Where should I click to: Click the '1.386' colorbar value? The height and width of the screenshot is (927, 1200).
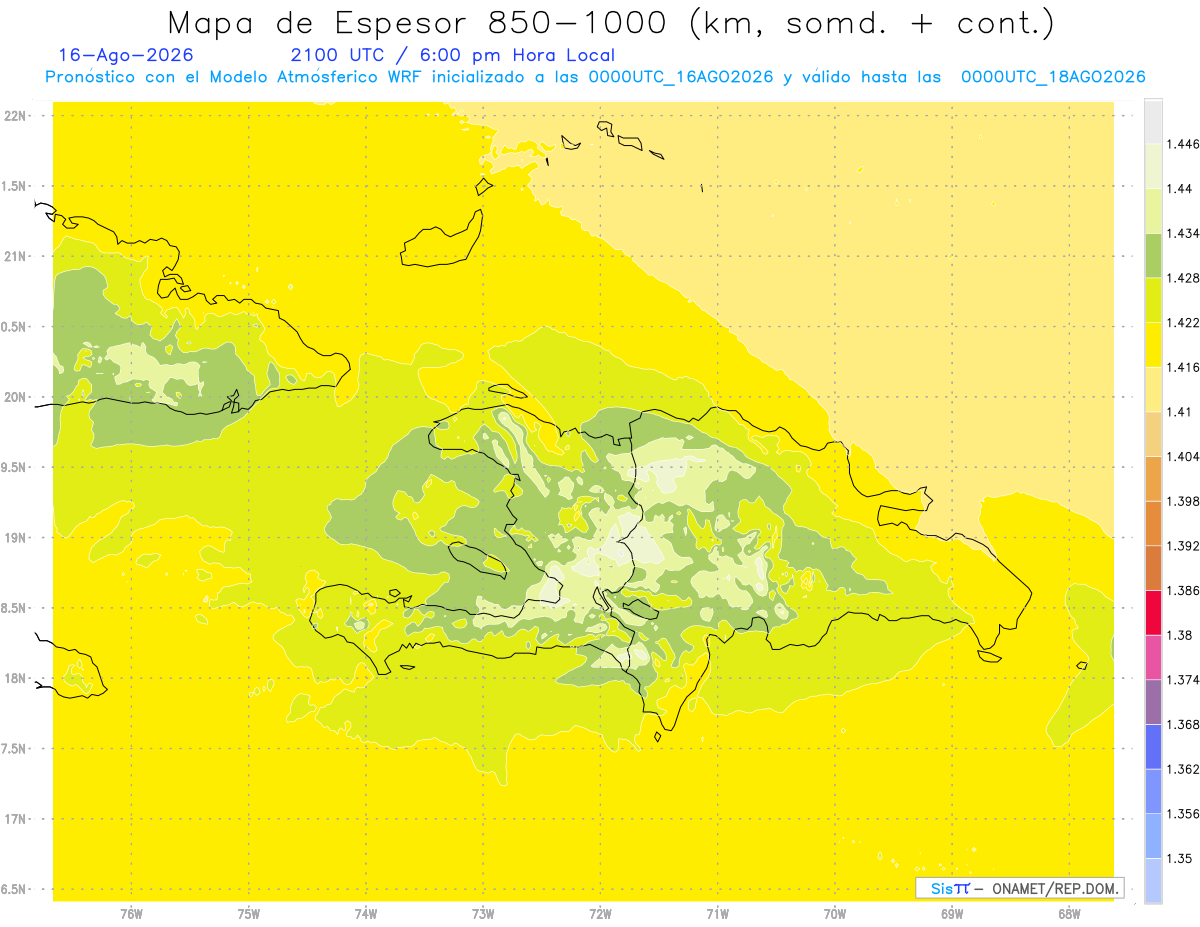[1183, 590]
